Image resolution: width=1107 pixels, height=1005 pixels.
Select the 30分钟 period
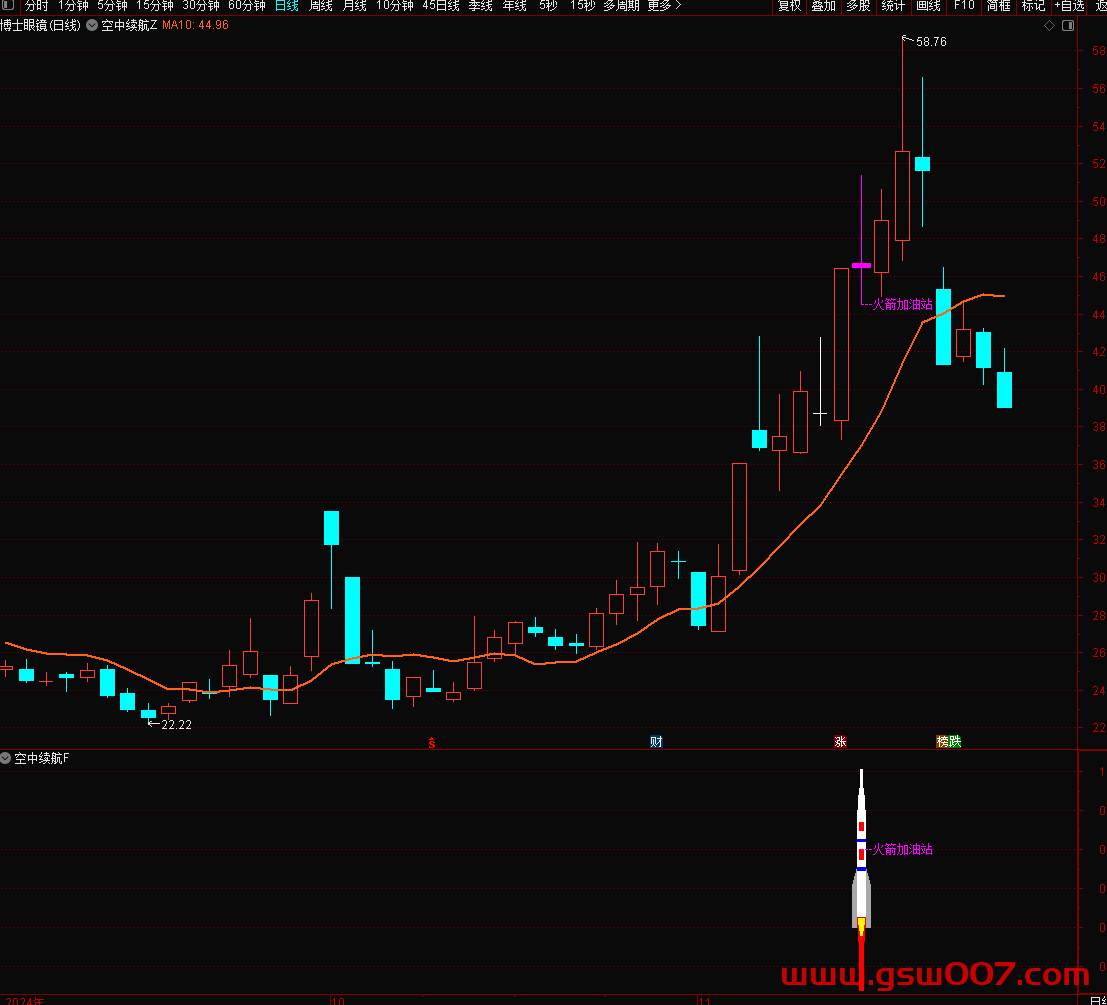point(201,6)
